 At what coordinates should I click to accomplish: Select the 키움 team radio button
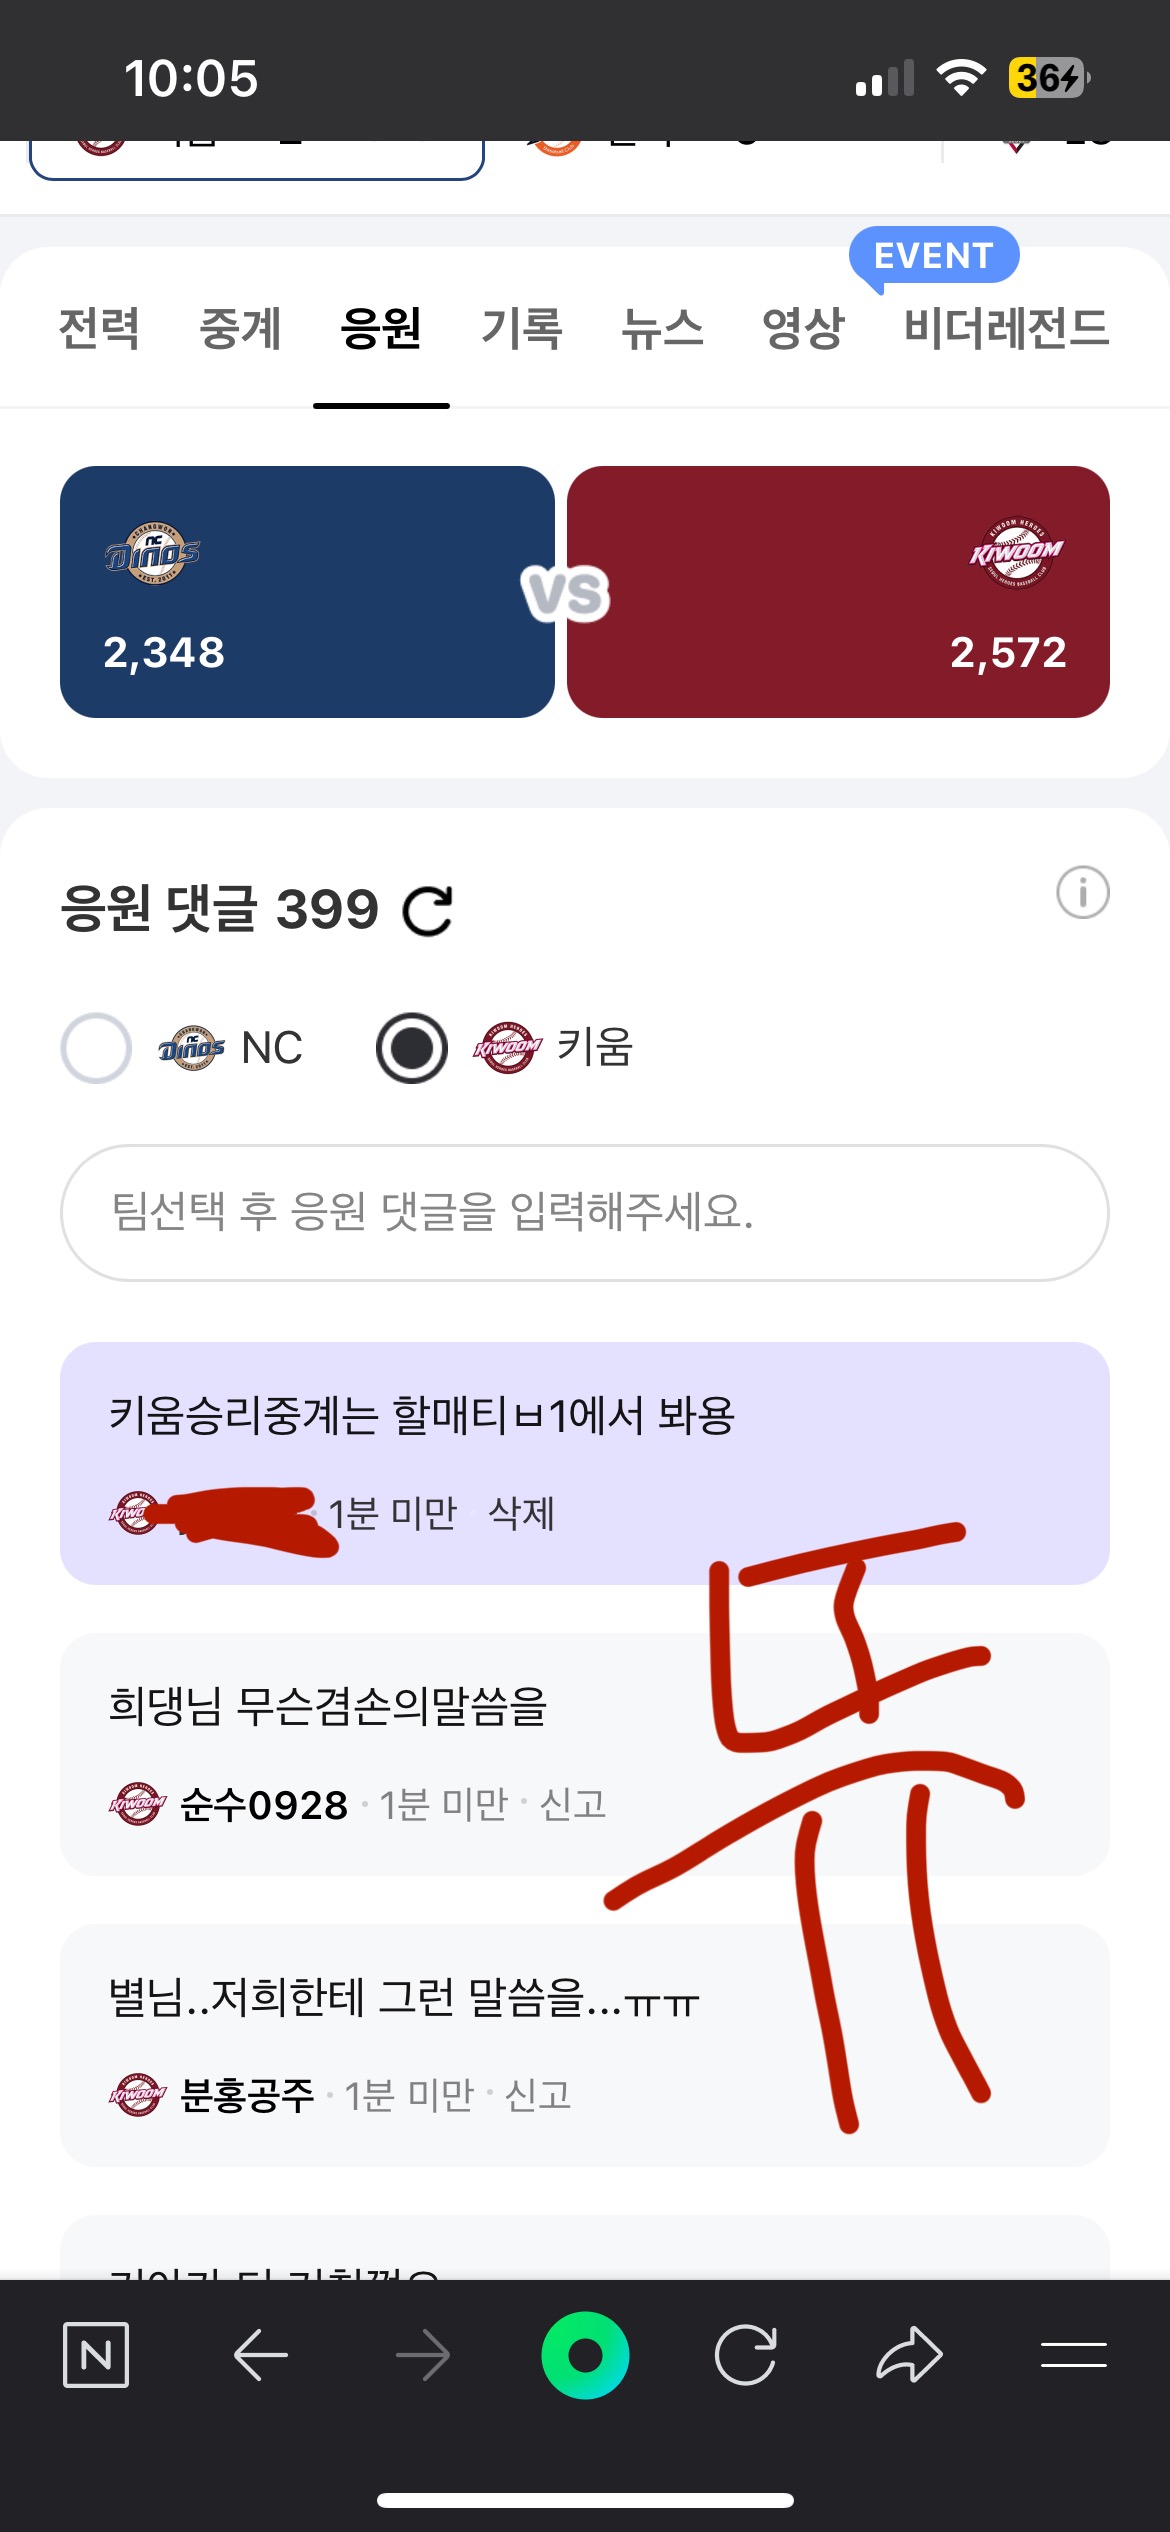tap(412, 1048)
